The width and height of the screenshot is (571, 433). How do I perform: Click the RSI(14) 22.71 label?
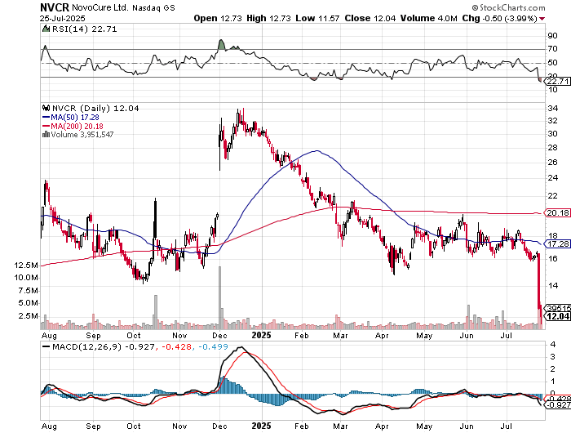click(84, 29)
